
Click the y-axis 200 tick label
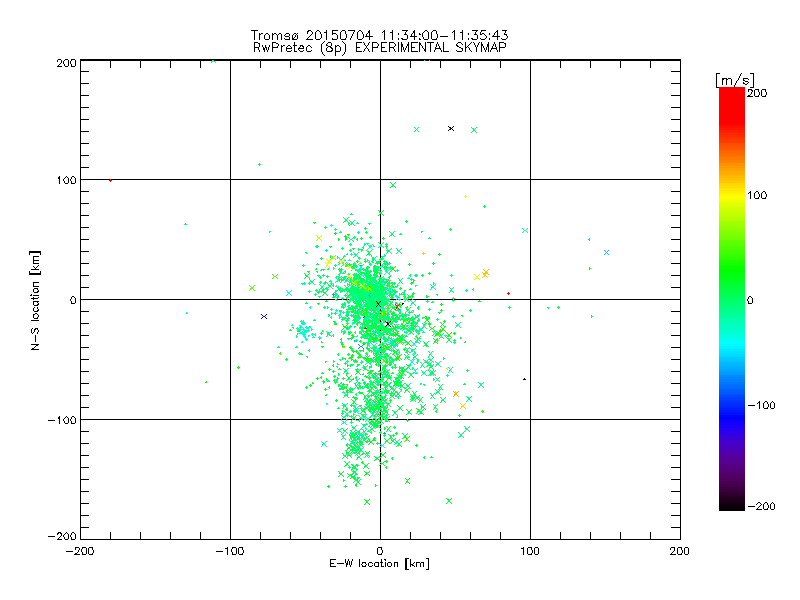coord(66,63)
